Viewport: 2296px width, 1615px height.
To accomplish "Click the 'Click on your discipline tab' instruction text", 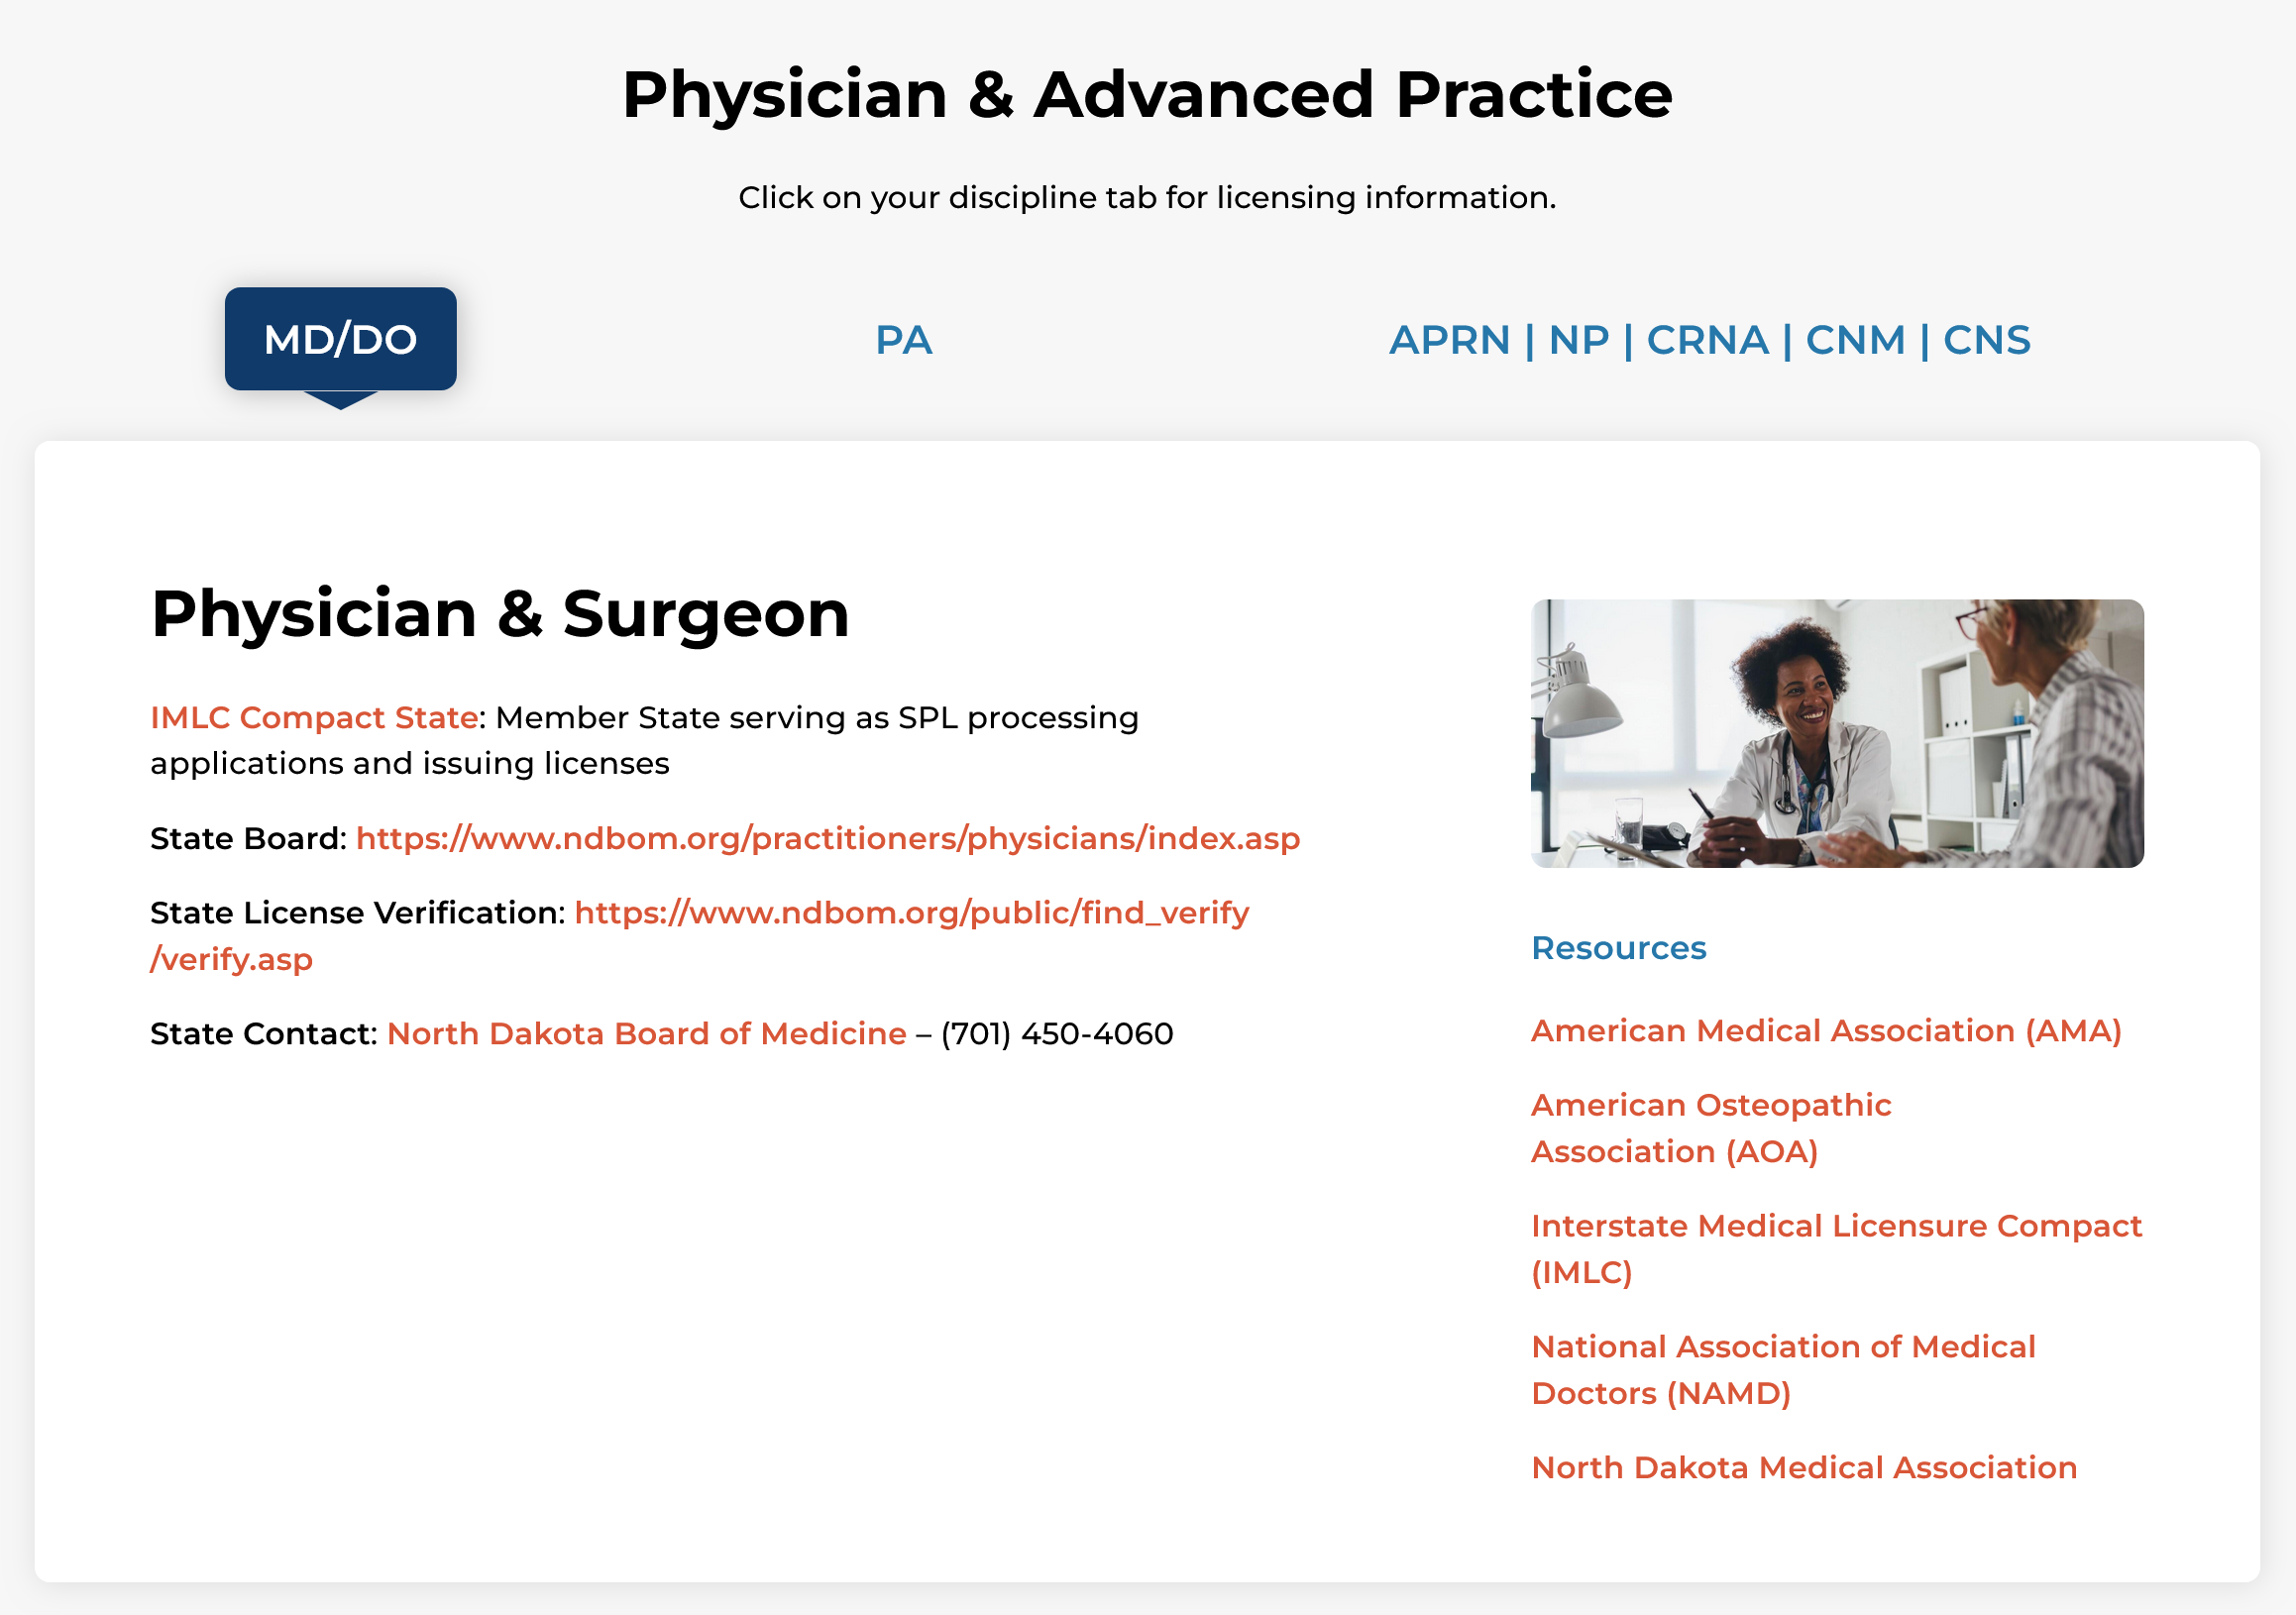I will click(1146, 197).
